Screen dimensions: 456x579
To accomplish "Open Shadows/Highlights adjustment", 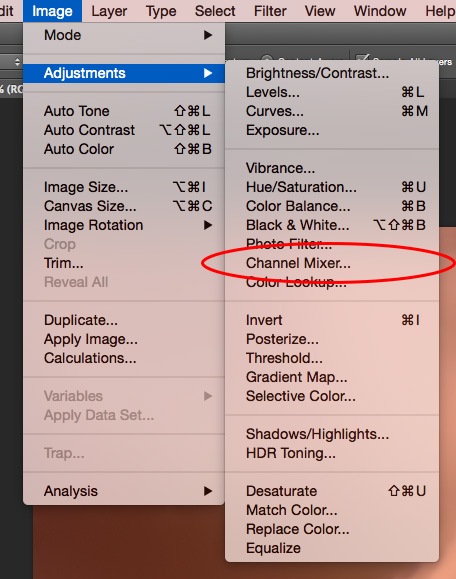I will tap(317, 434).
